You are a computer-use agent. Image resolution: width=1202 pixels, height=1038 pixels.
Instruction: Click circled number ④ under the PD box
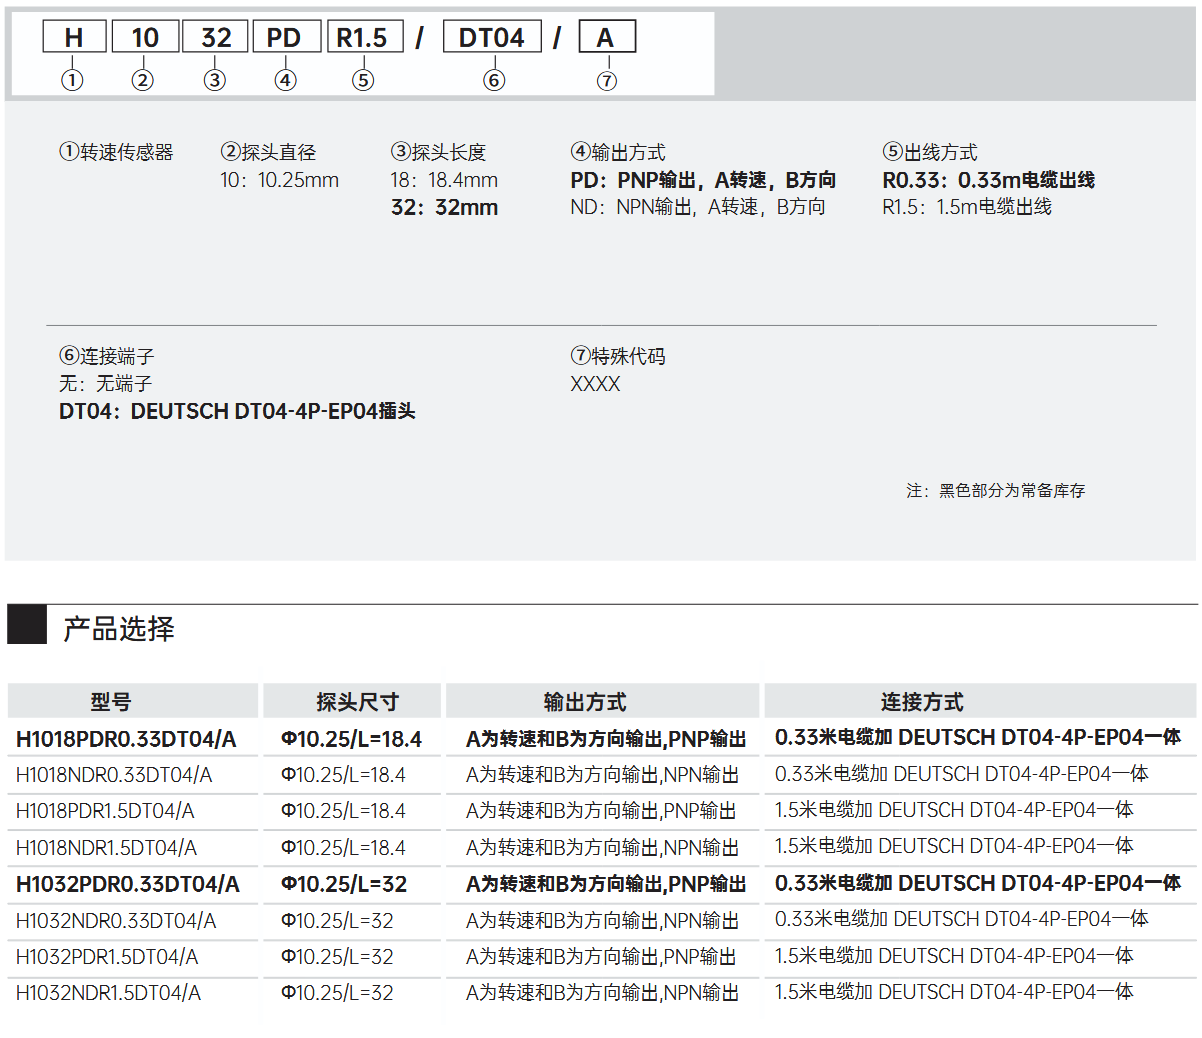286,80
